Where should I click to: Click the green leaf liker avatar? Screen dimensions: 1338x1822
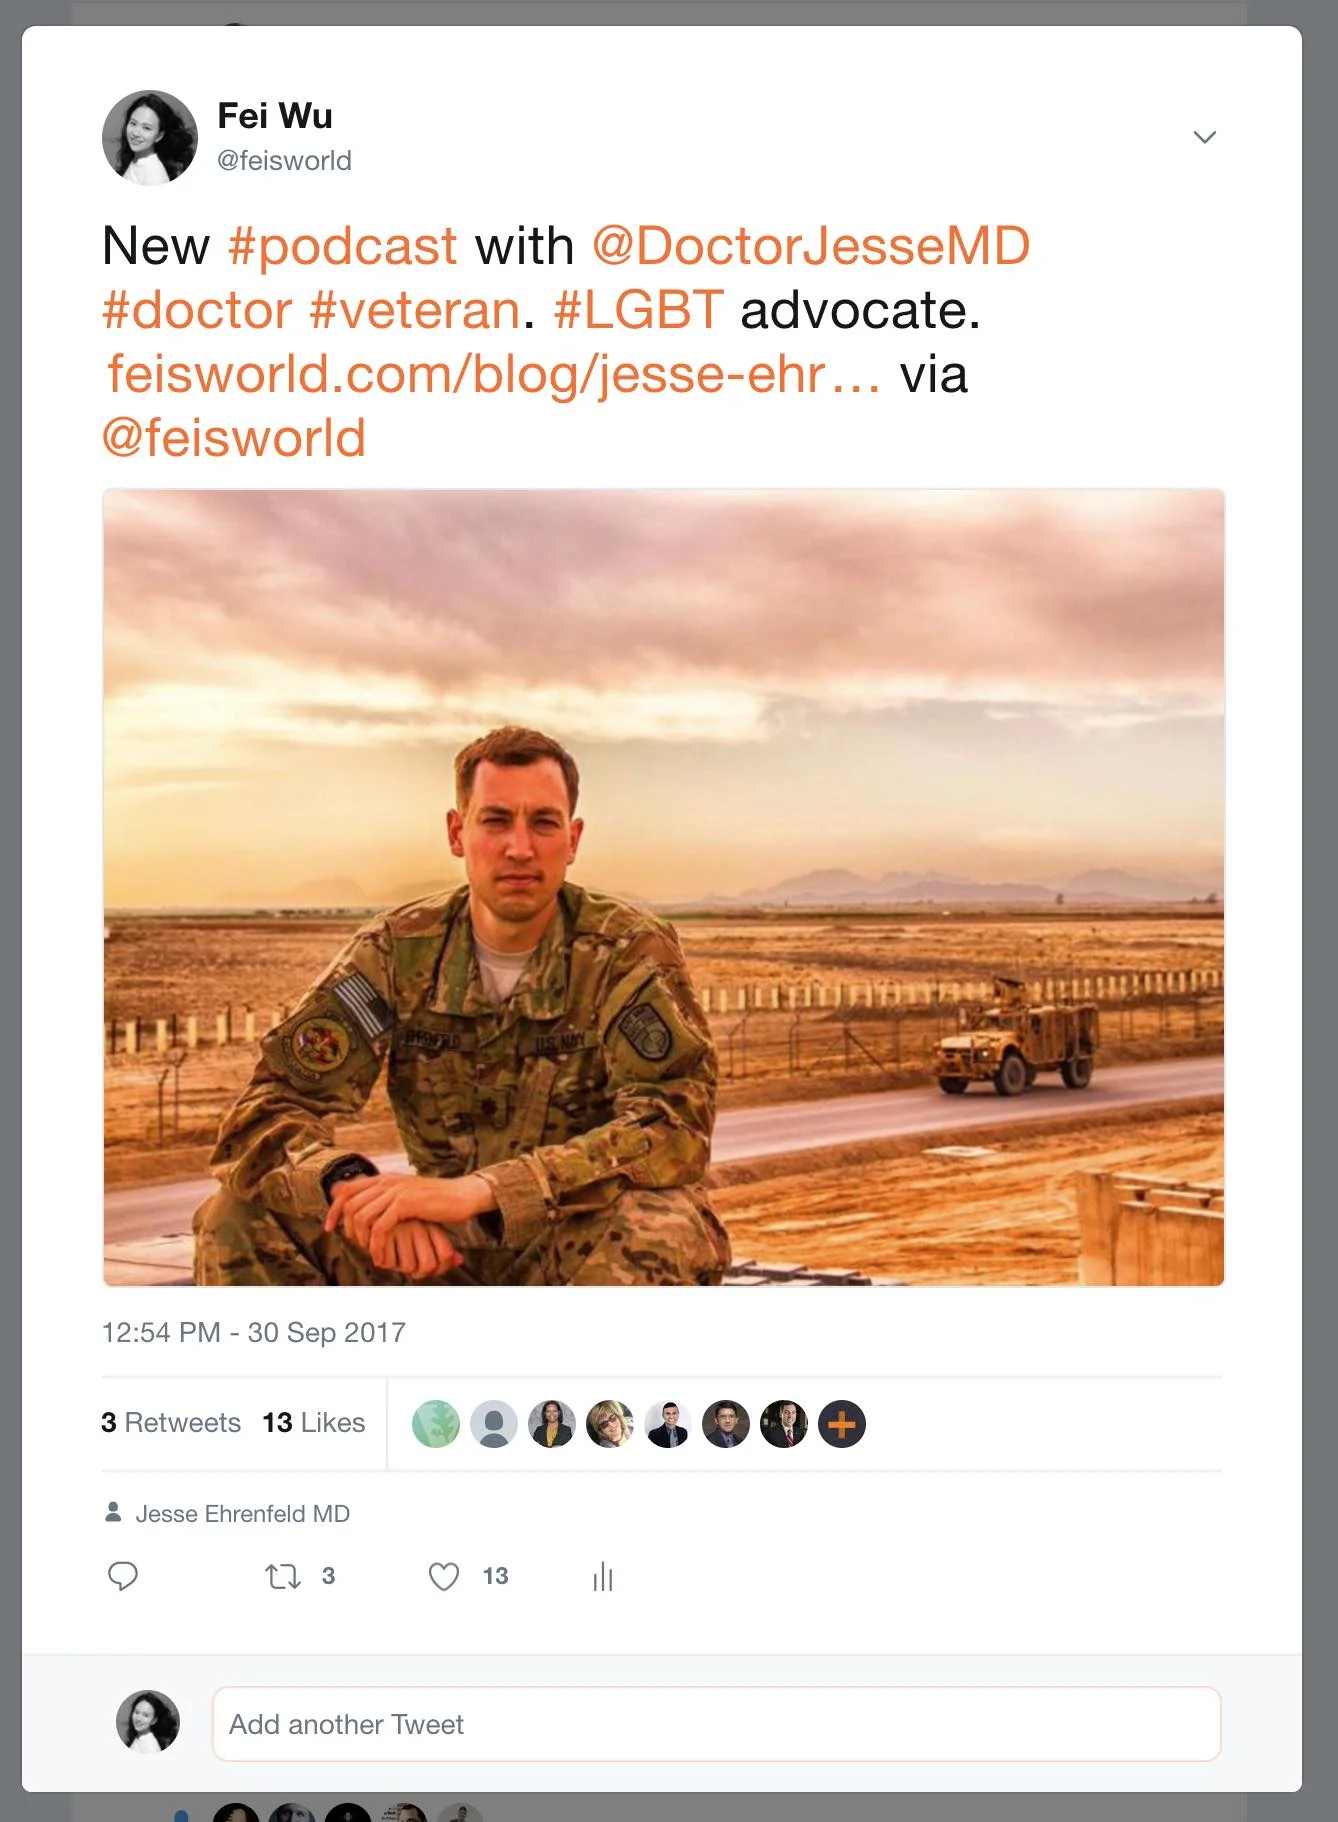[436, 1424]
